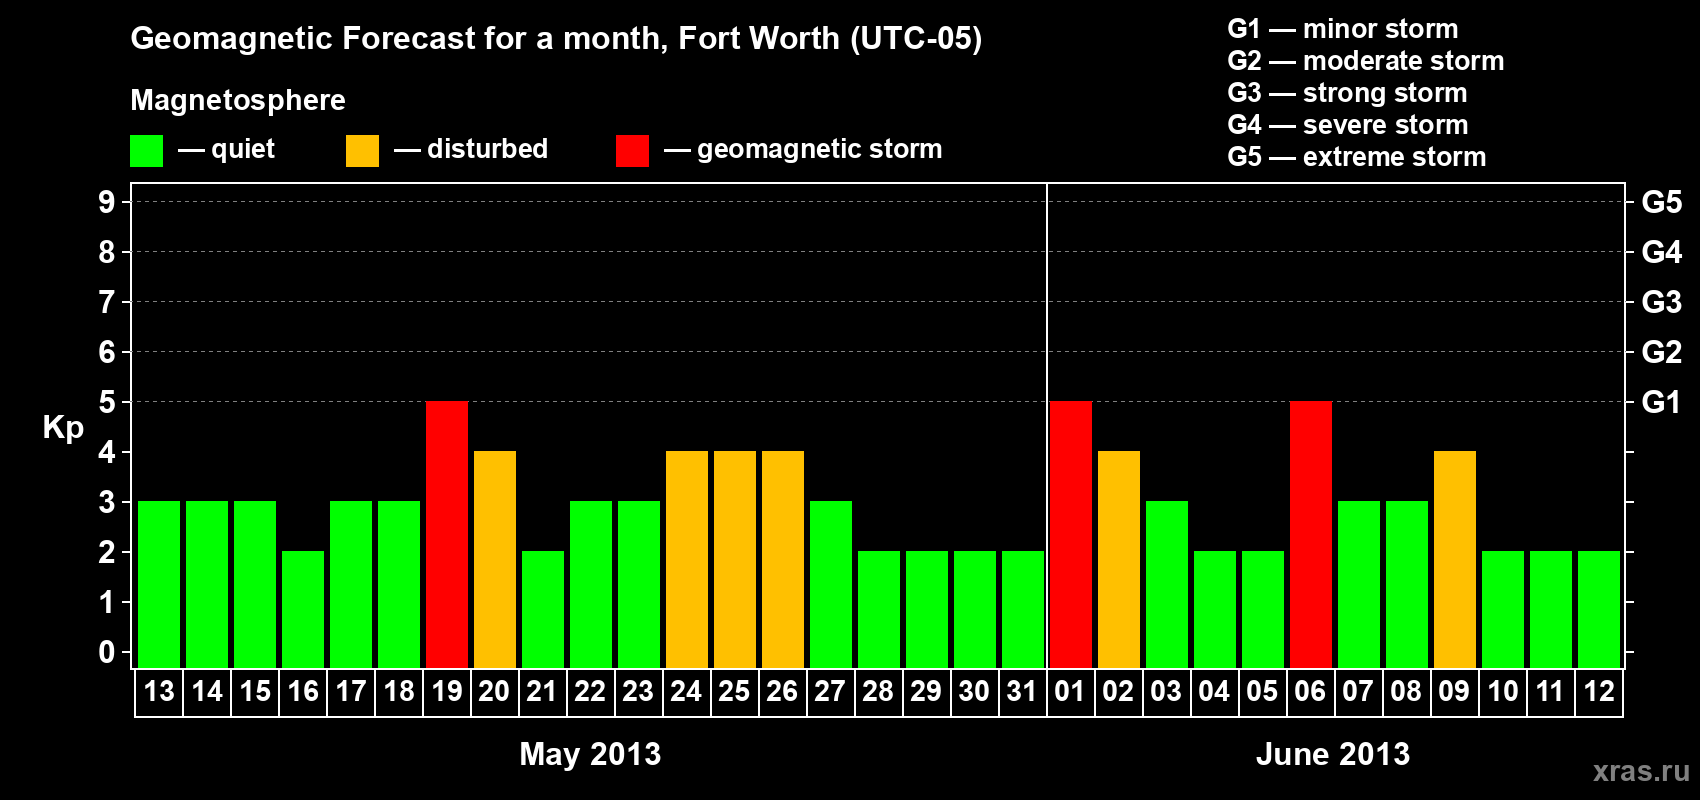Viewport: 1700px width, 800px height.
Task: Select the orange bar for June 09
Action: point(1455,560)
